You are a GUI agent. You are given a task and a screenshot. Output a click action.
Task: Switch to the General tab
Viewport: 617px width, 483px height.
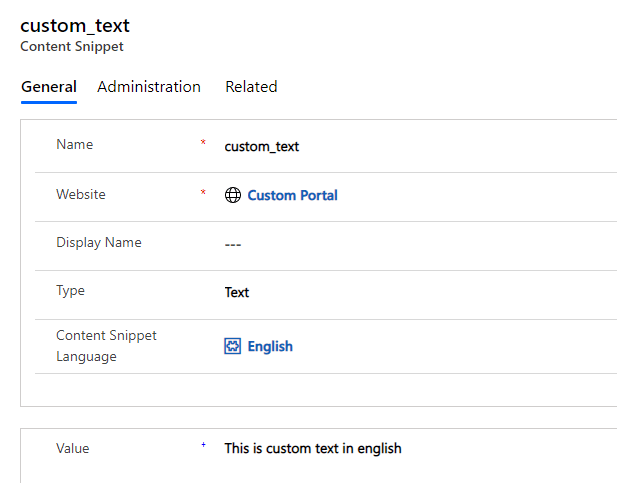tap(48, 87)
